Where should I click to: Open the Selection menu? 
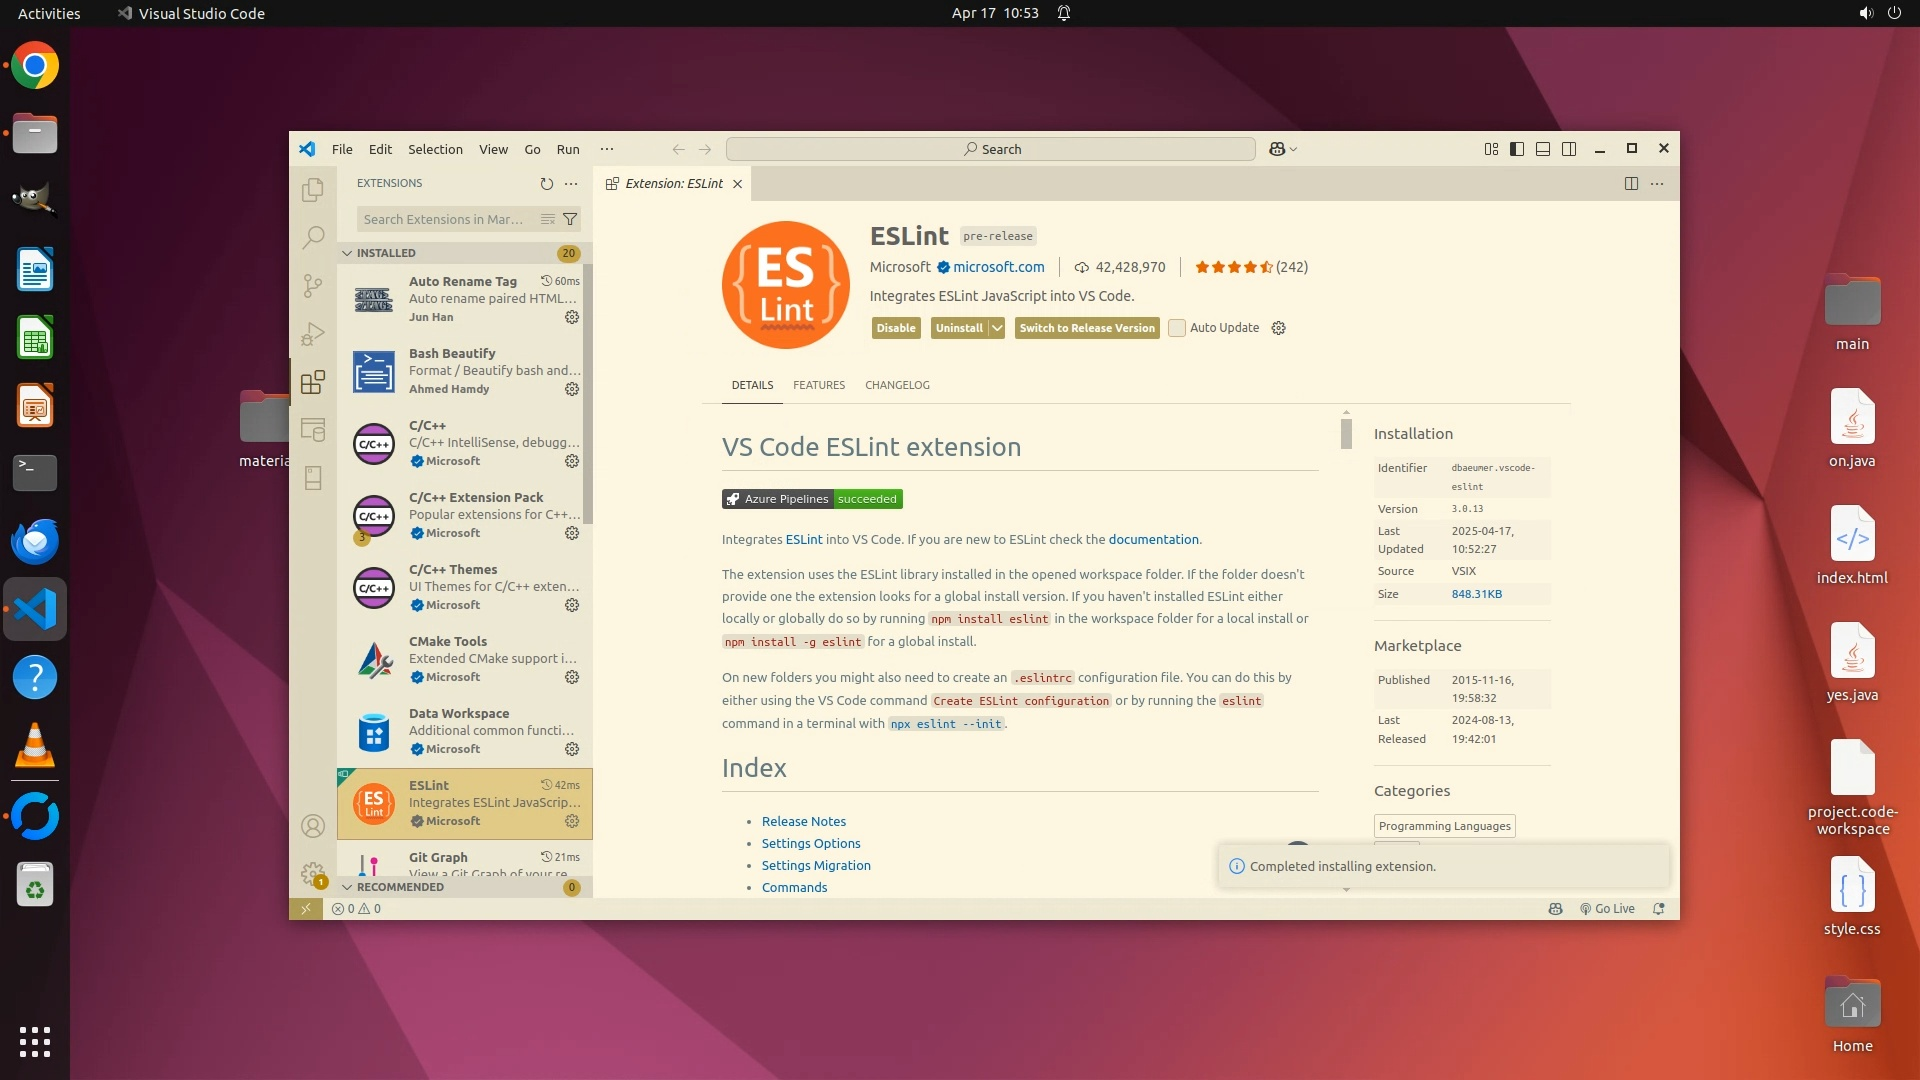click(x=435, y=149)
